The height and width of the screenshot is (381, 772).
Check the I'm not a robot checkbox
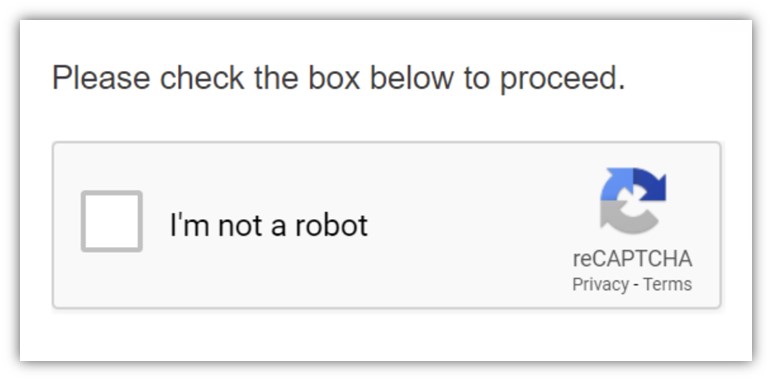tap(112, 221)
